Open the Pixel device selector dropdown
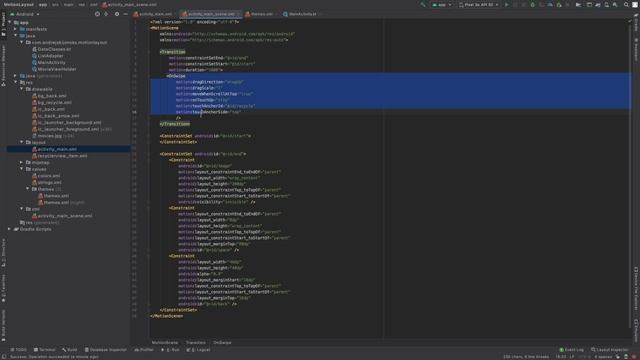Viewport: 640px width, 360px height. 479,5
